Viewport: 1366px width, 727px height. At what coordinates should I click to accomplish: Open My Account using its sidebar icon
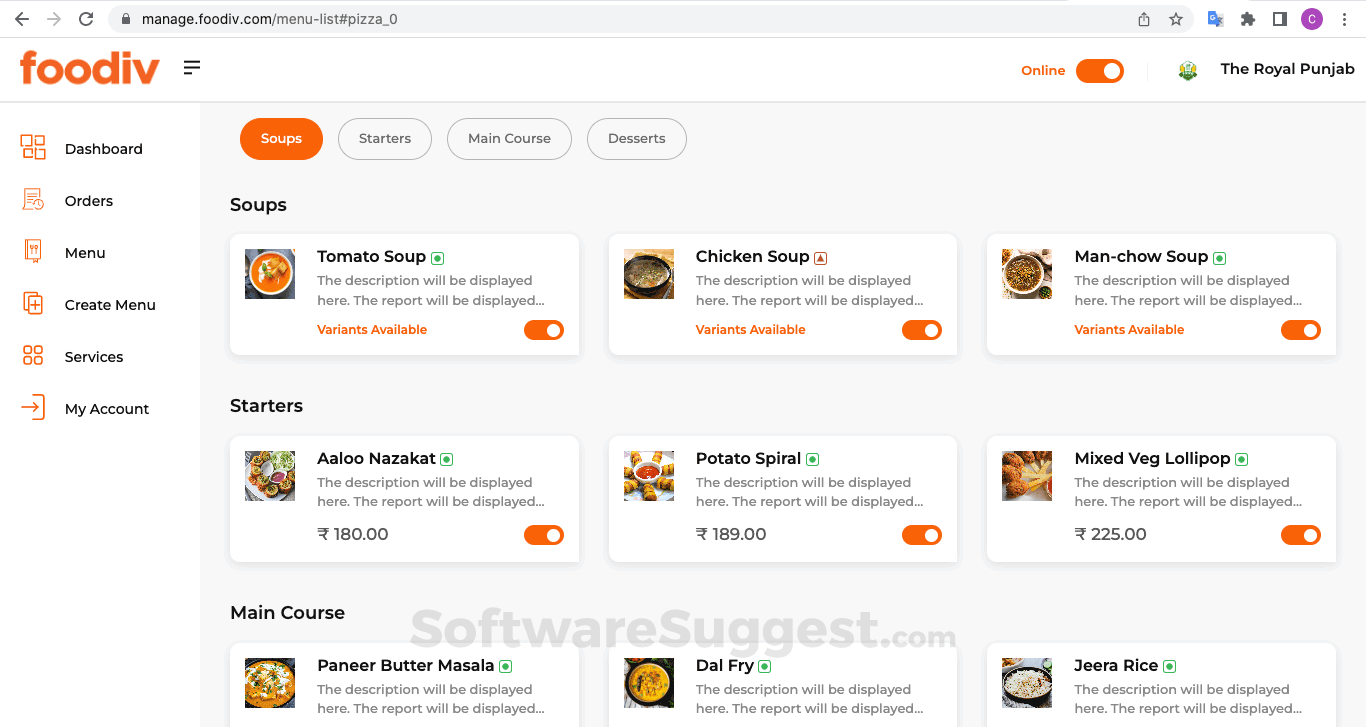tap(33, 407)
